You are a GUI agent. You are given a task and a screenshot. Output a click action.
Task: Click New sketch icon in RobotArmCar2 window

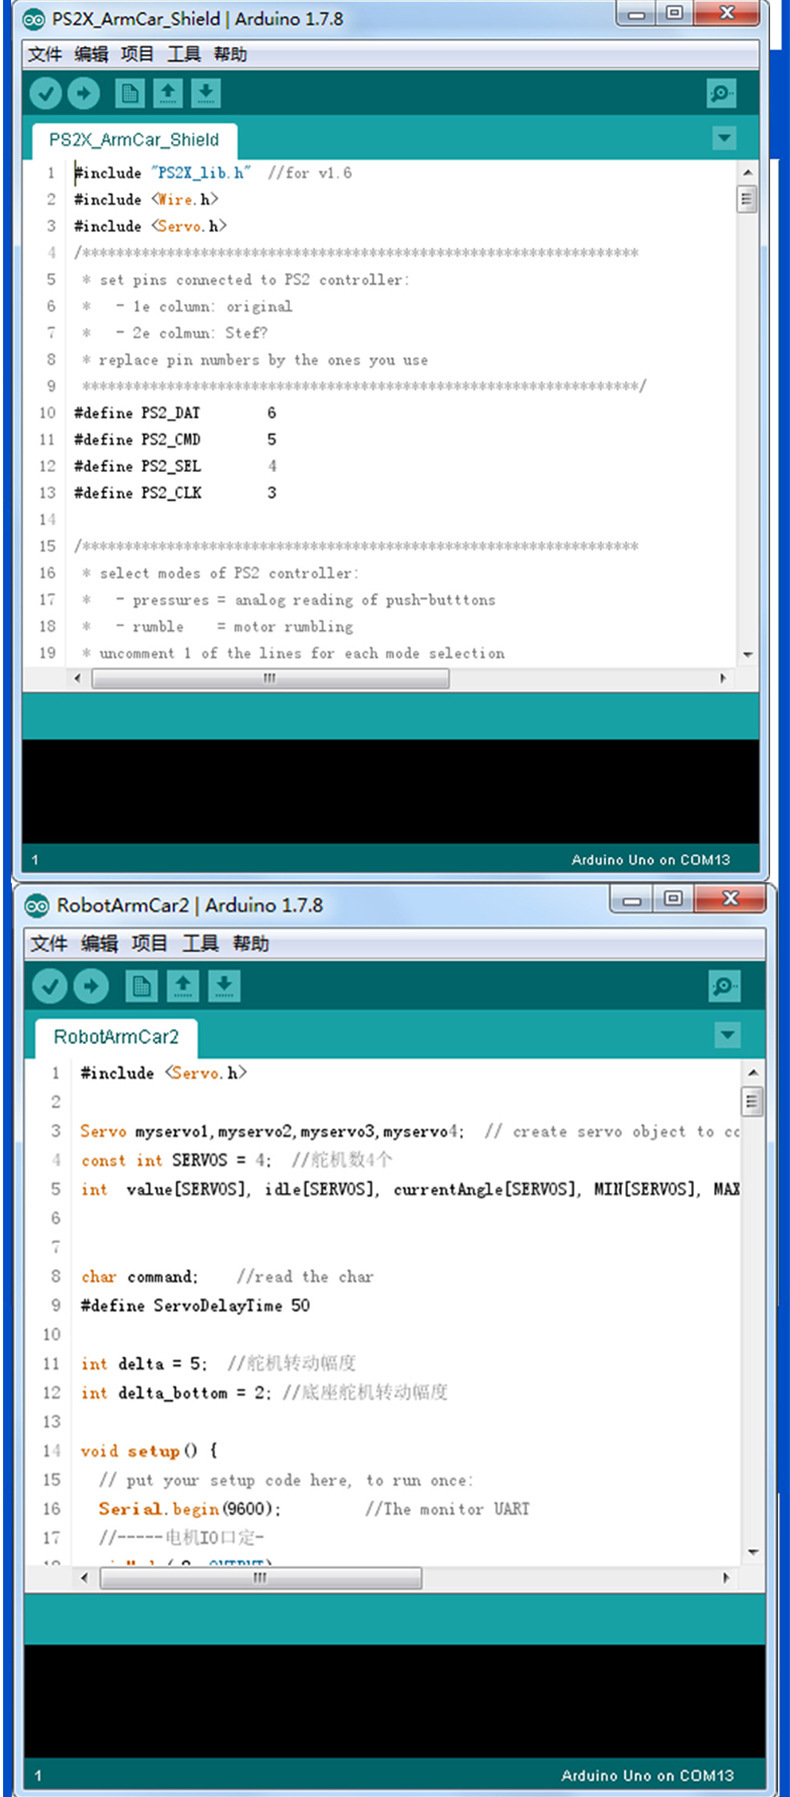(x=142, y=986)
